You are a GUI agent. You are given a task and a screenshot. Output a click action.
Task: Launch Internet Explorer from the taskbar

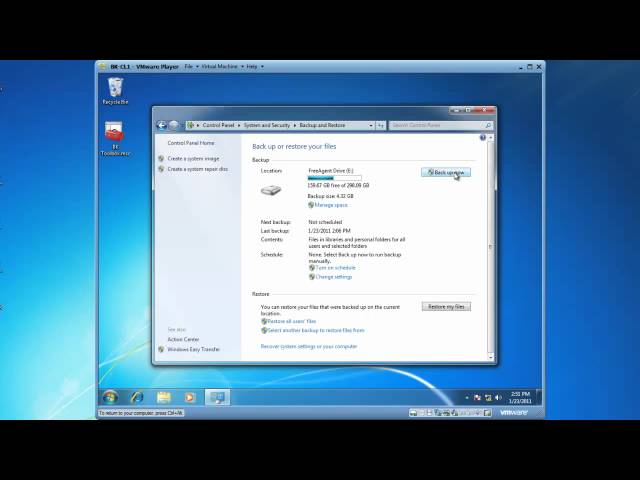click(x=137, y=397)
